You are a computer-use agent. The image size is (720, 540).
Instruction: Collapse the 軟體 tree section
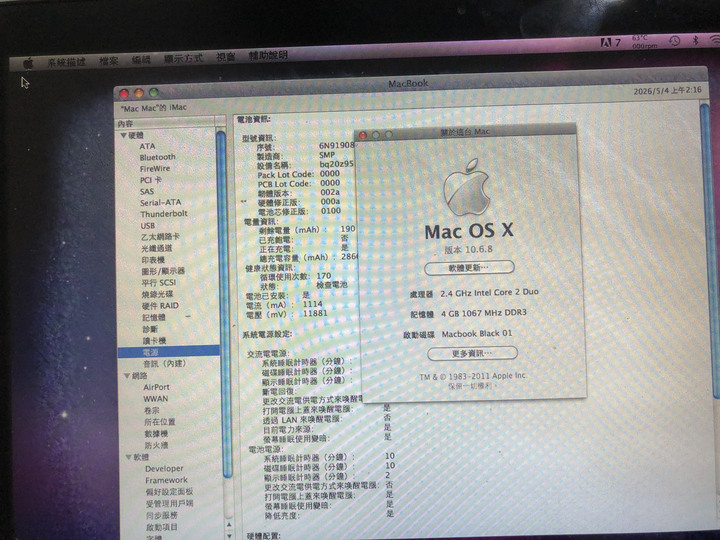click(129, 457)
